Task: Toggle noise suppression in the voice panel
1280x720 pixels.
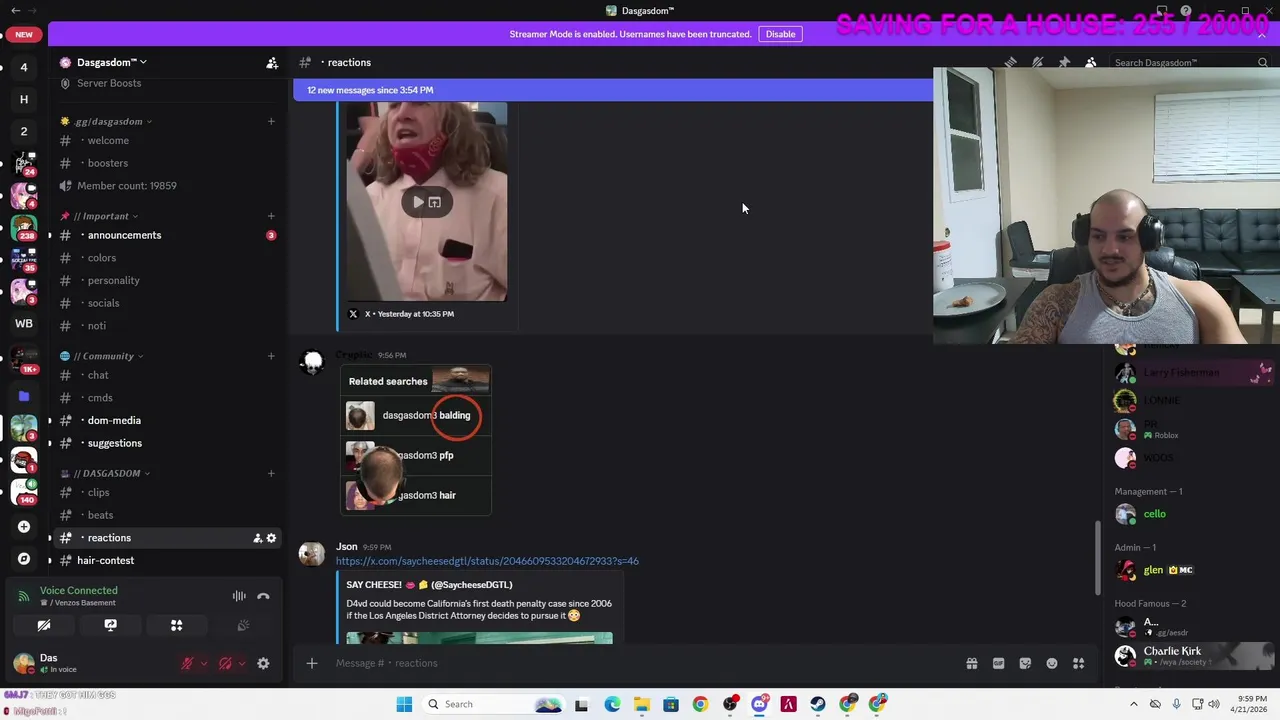Action: [x=239, y=596]
